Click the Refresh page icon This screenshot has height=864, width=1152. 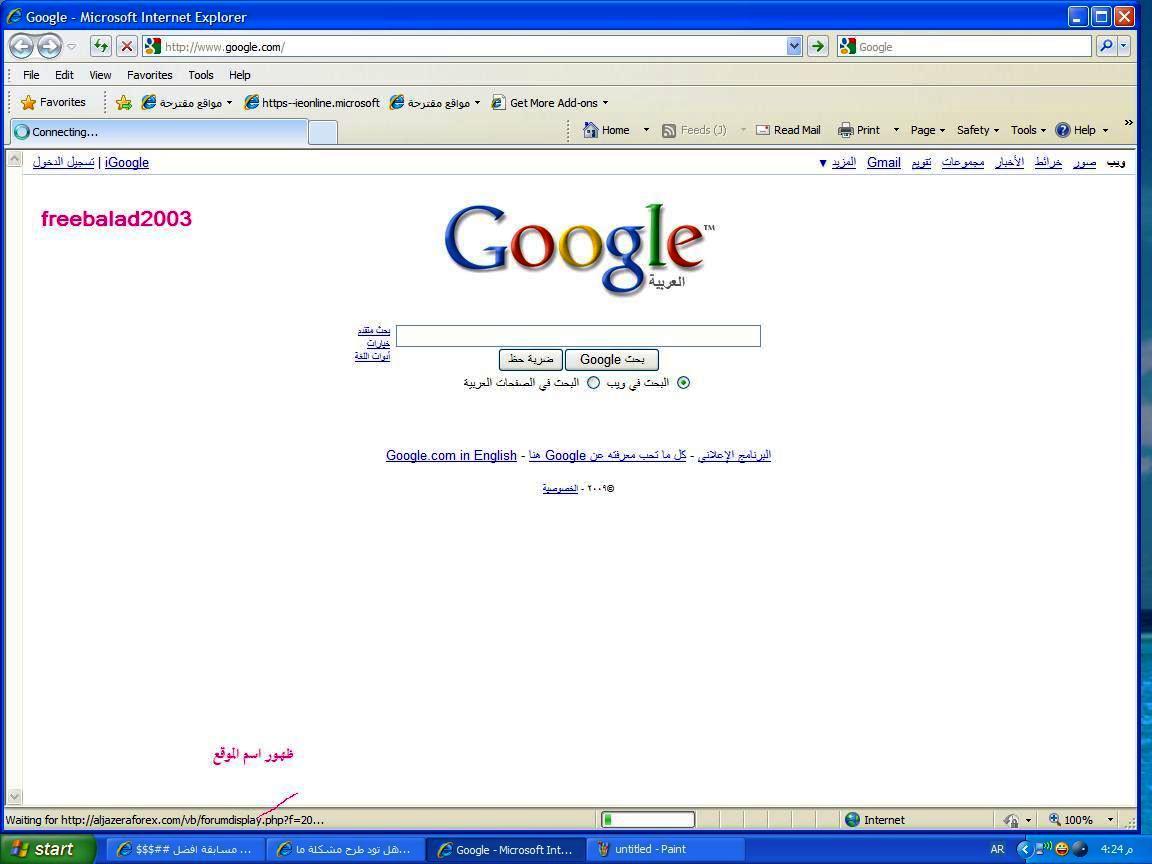(100, 46)
